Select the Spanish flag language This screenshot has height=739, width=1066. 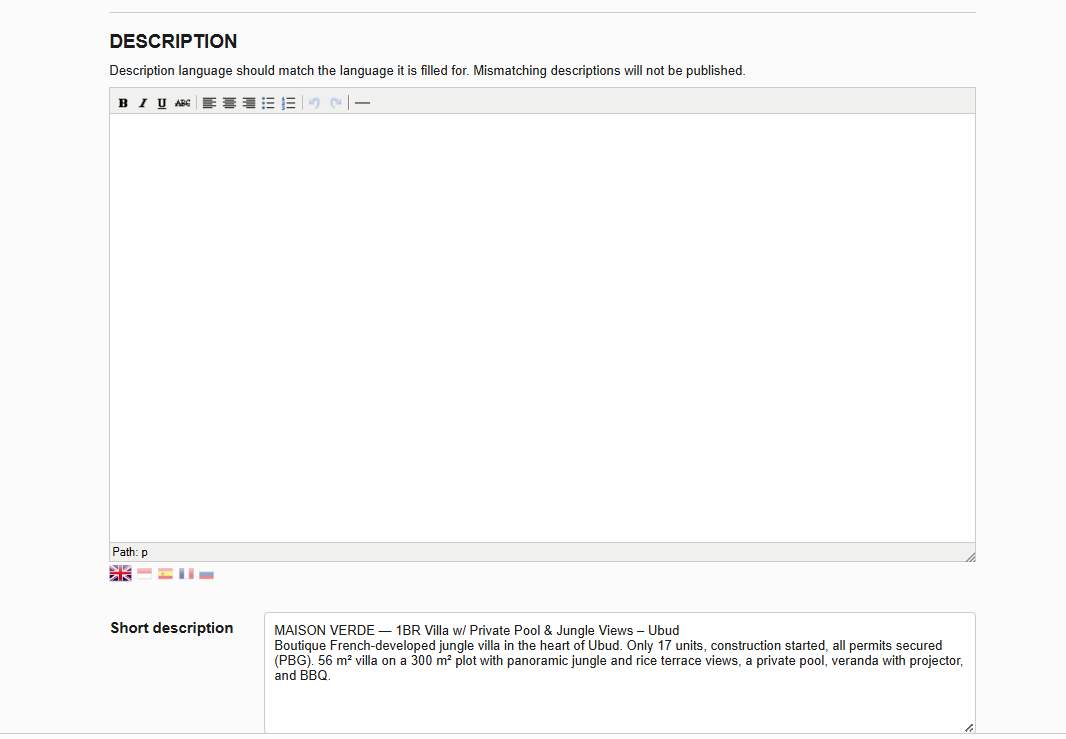point(165,574)
